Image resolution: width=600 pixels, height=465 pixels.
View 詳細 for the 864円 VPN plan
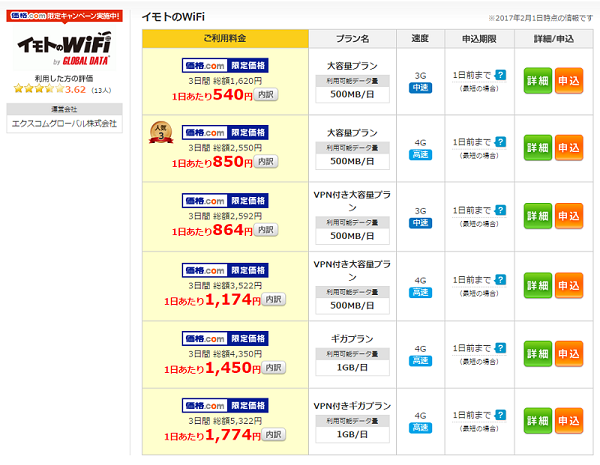pyautogui.click(x=538, y=216)
